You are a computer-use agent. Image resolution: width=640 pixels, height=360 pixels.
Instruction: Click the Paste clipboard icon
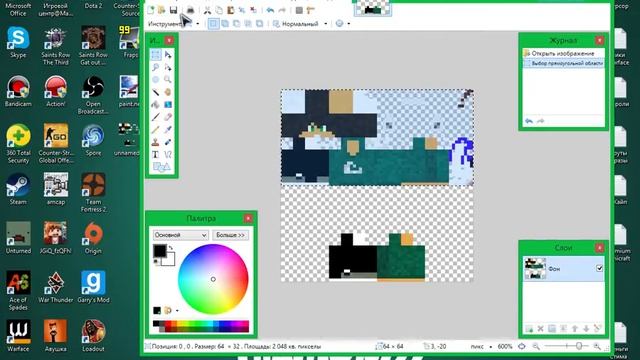(231, 10)
